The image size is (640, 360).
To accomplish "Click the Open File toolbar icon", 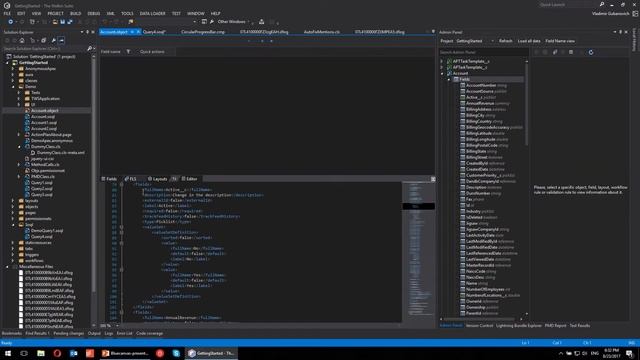I will [x=55, y=22].
